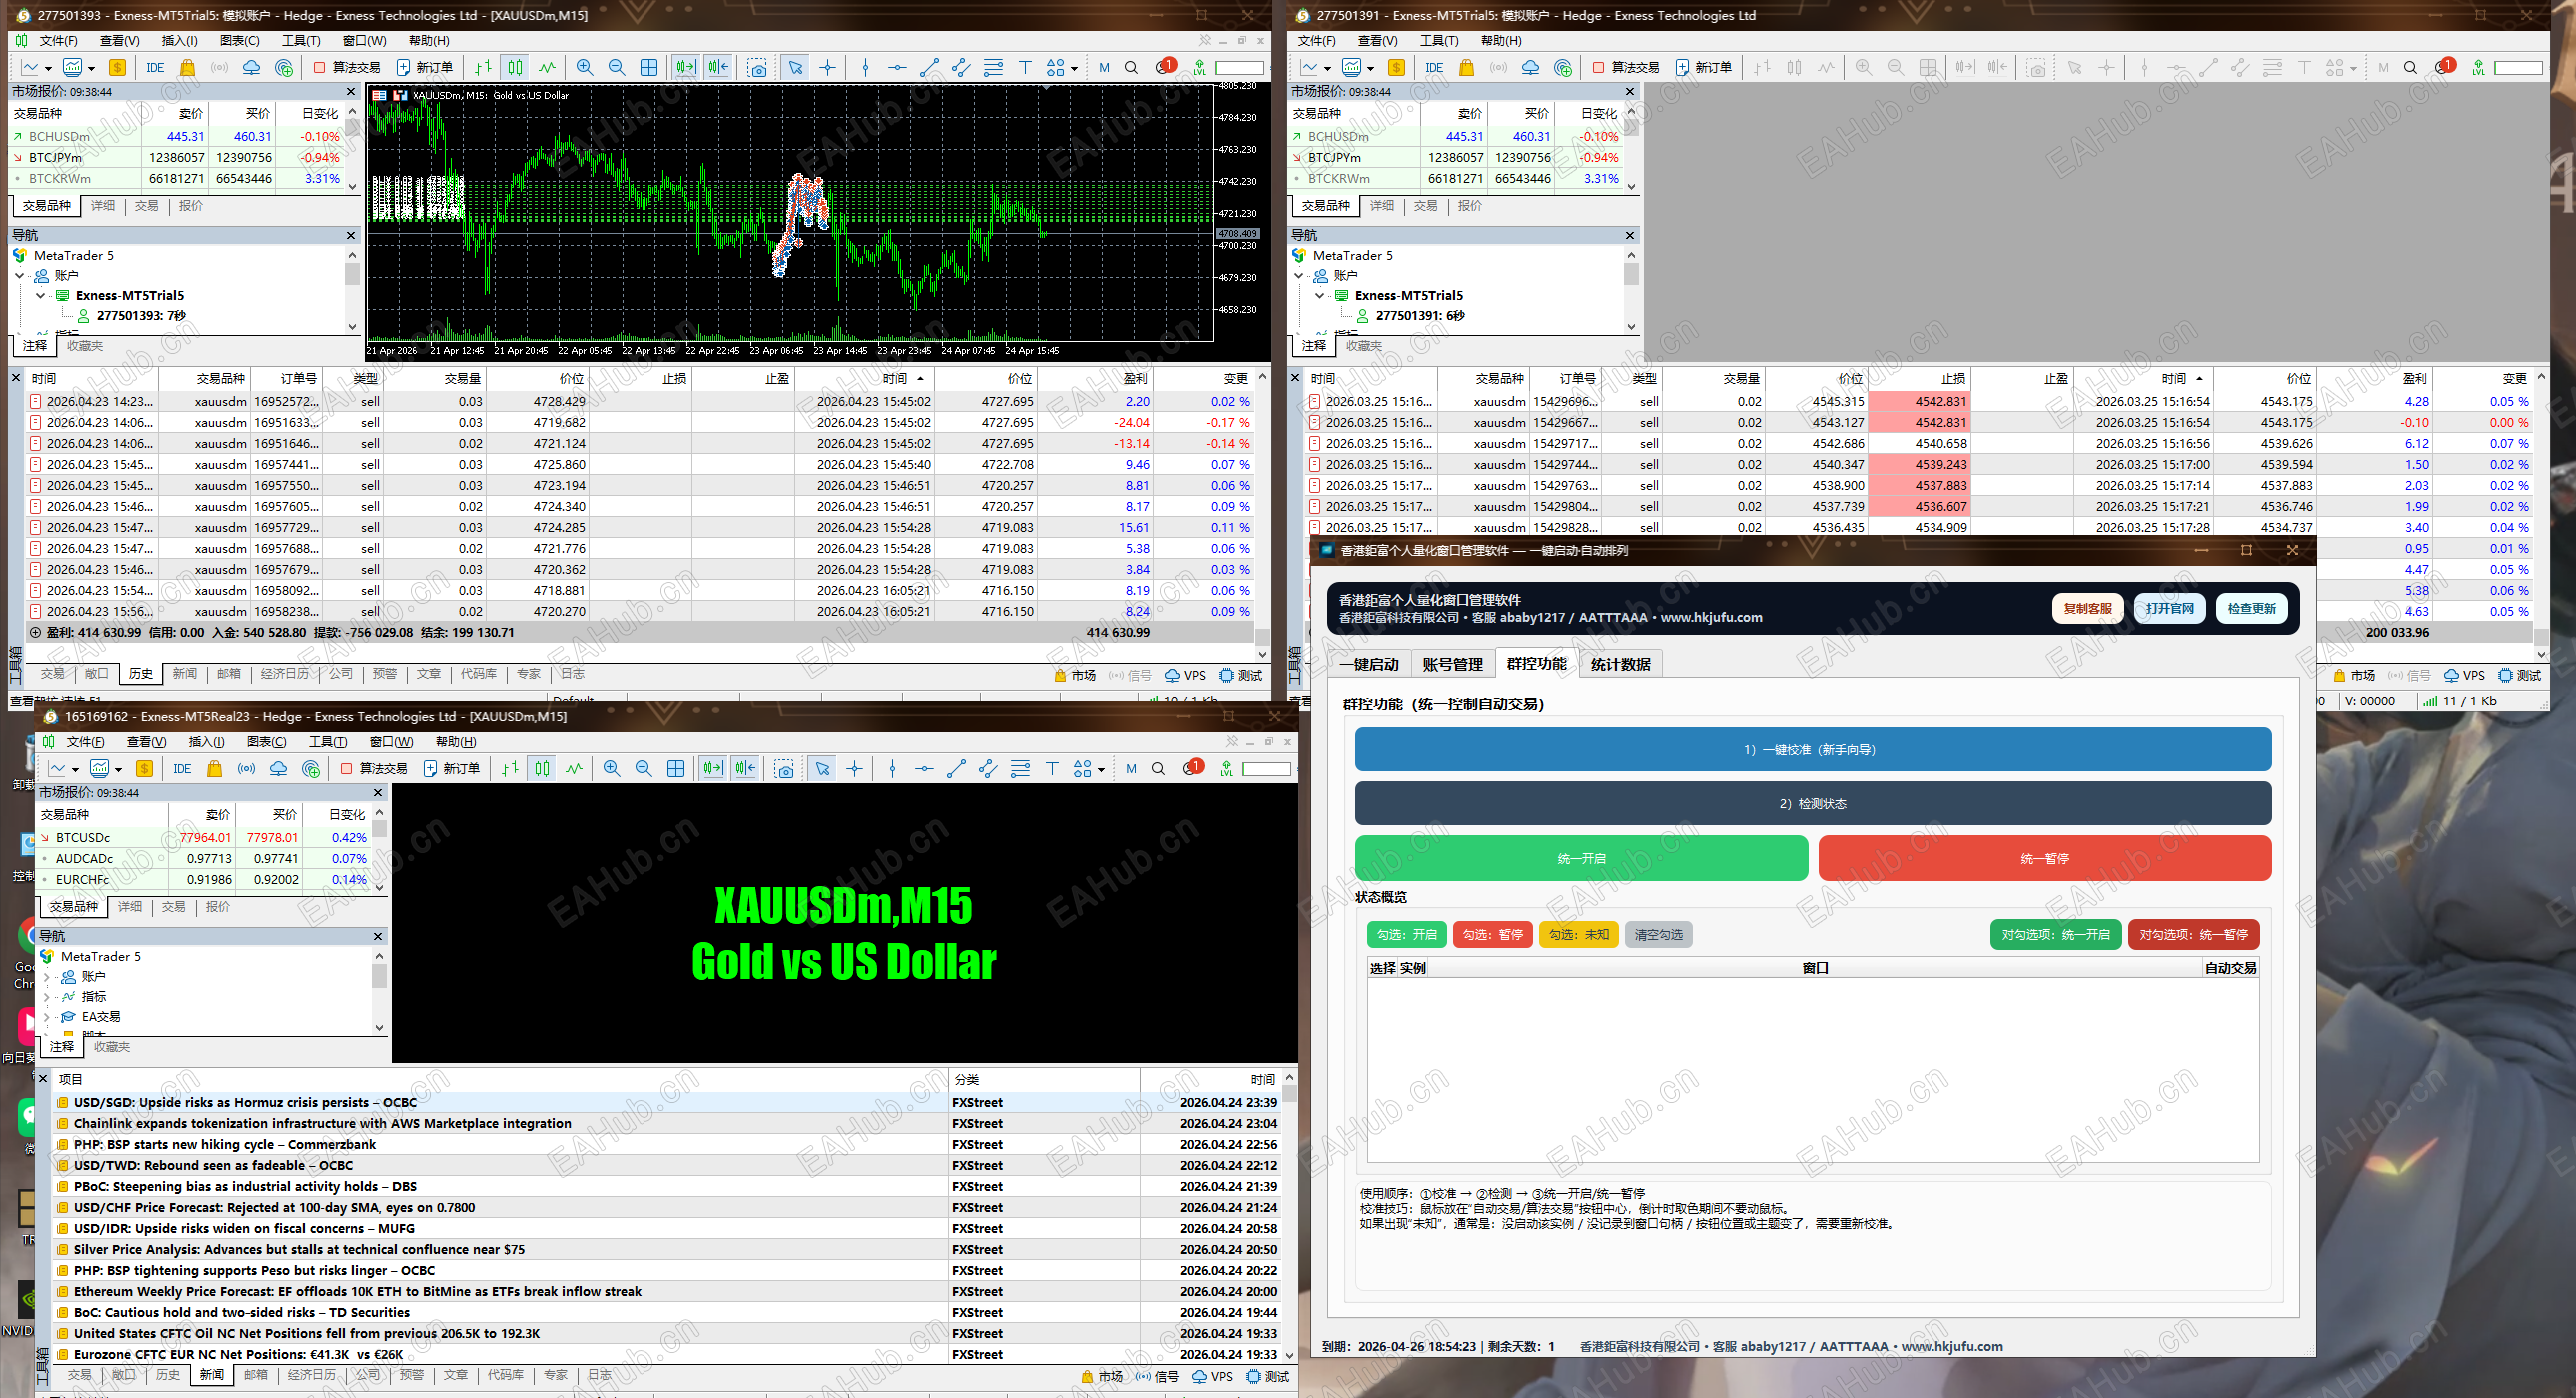This screenshot has width=2576, height=1398.
Task: Click the zoom in icon in the 277501393 window toolbar
Action: click(585, 67)
